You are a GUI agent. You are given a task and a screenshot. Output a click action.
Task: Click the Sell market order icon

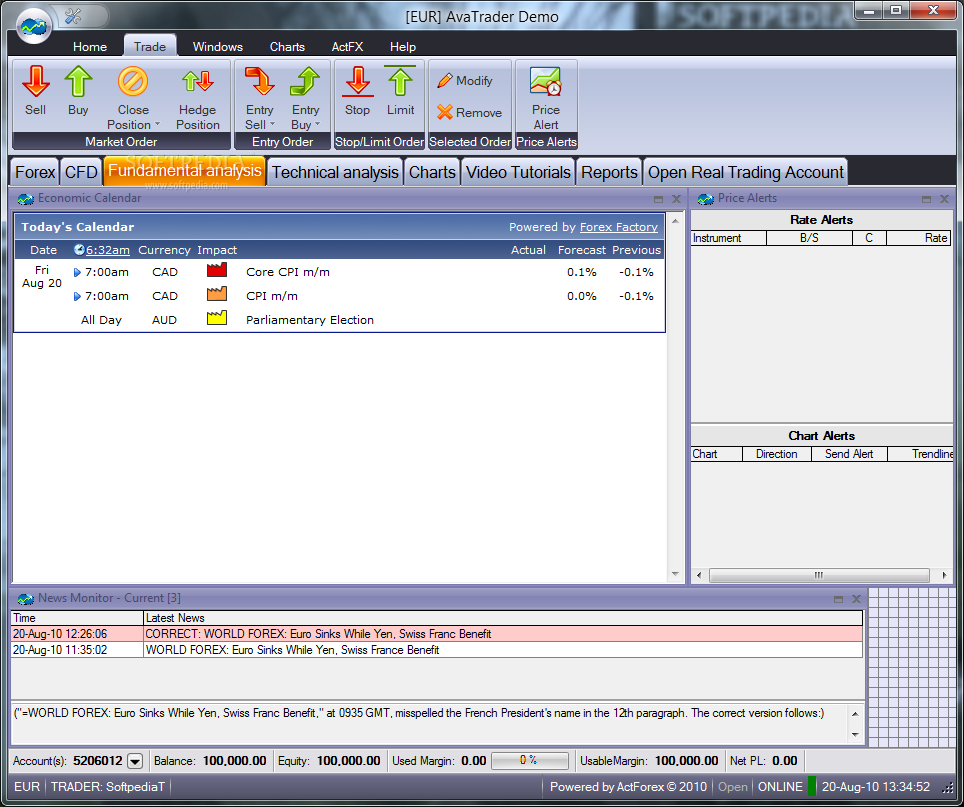point(36,90)
